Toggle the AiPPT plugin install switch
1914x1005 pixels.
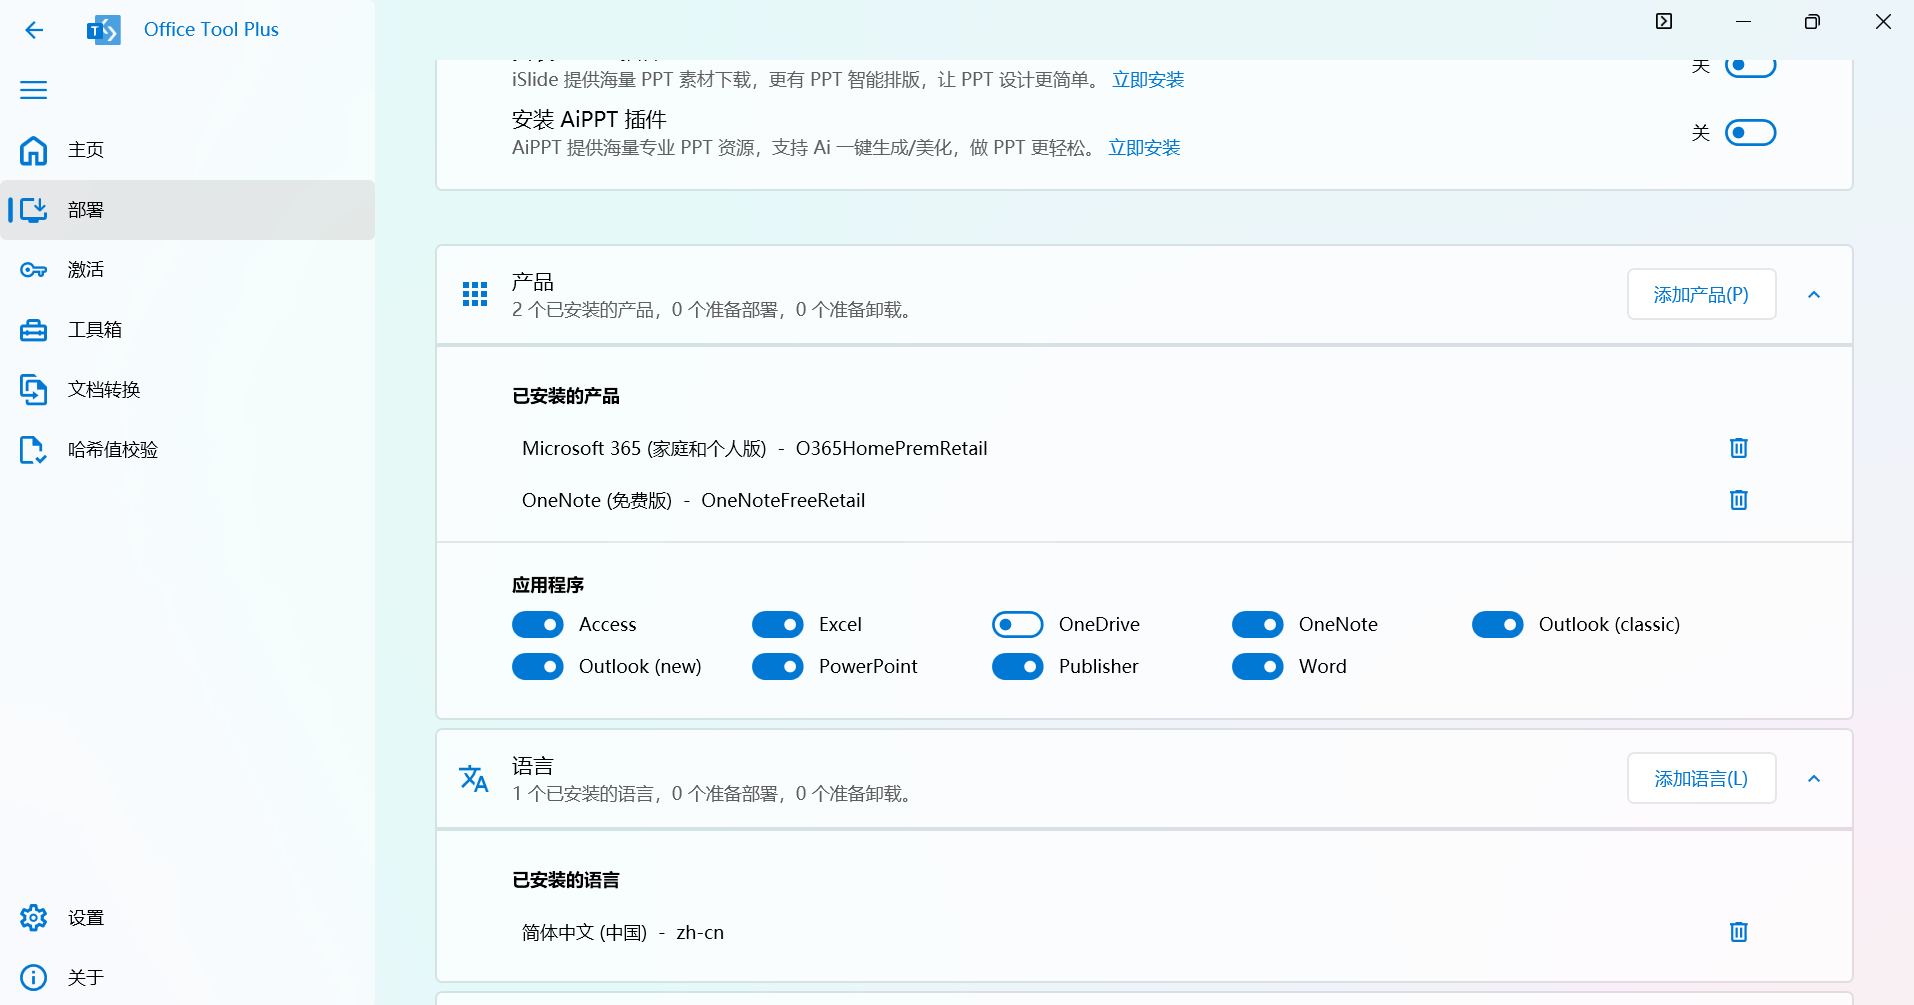coord(1750,133)
